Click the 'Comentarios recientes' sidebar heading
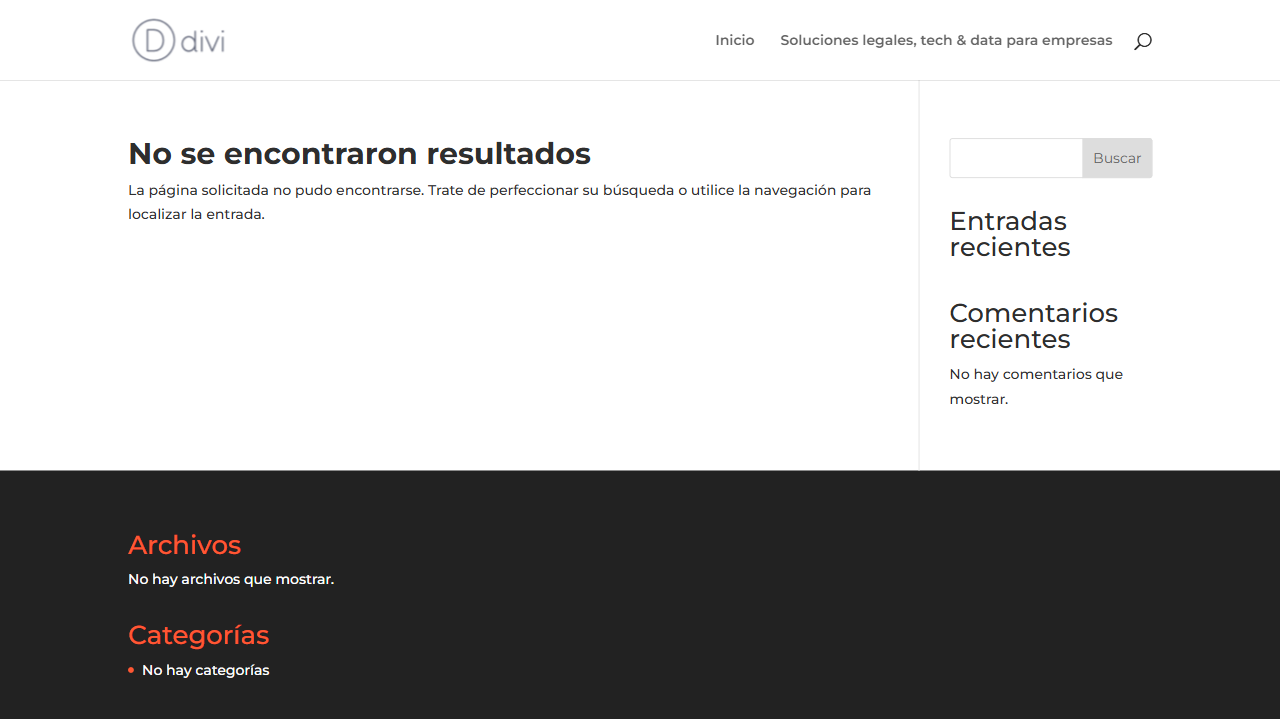 [1034, 326]
